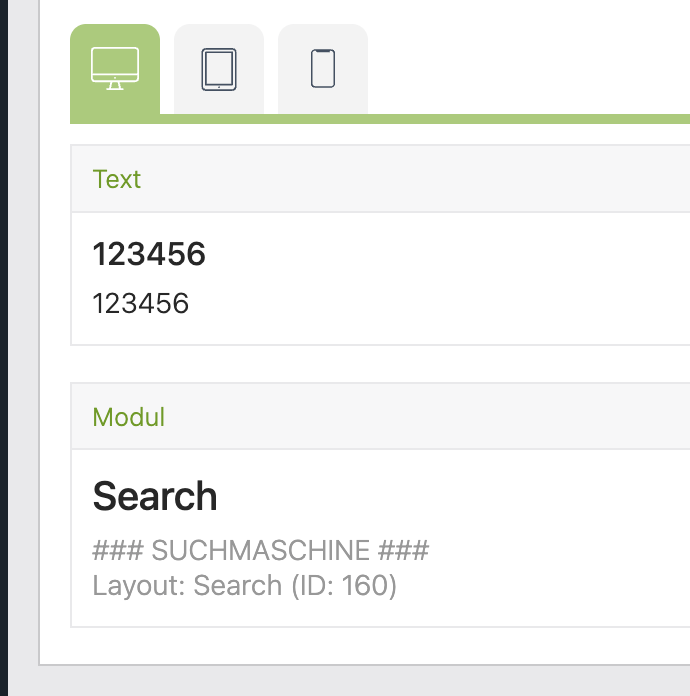Click the "Layout: Search (ID: 160)" line
The image size is (690, 696).
point(245,585)
